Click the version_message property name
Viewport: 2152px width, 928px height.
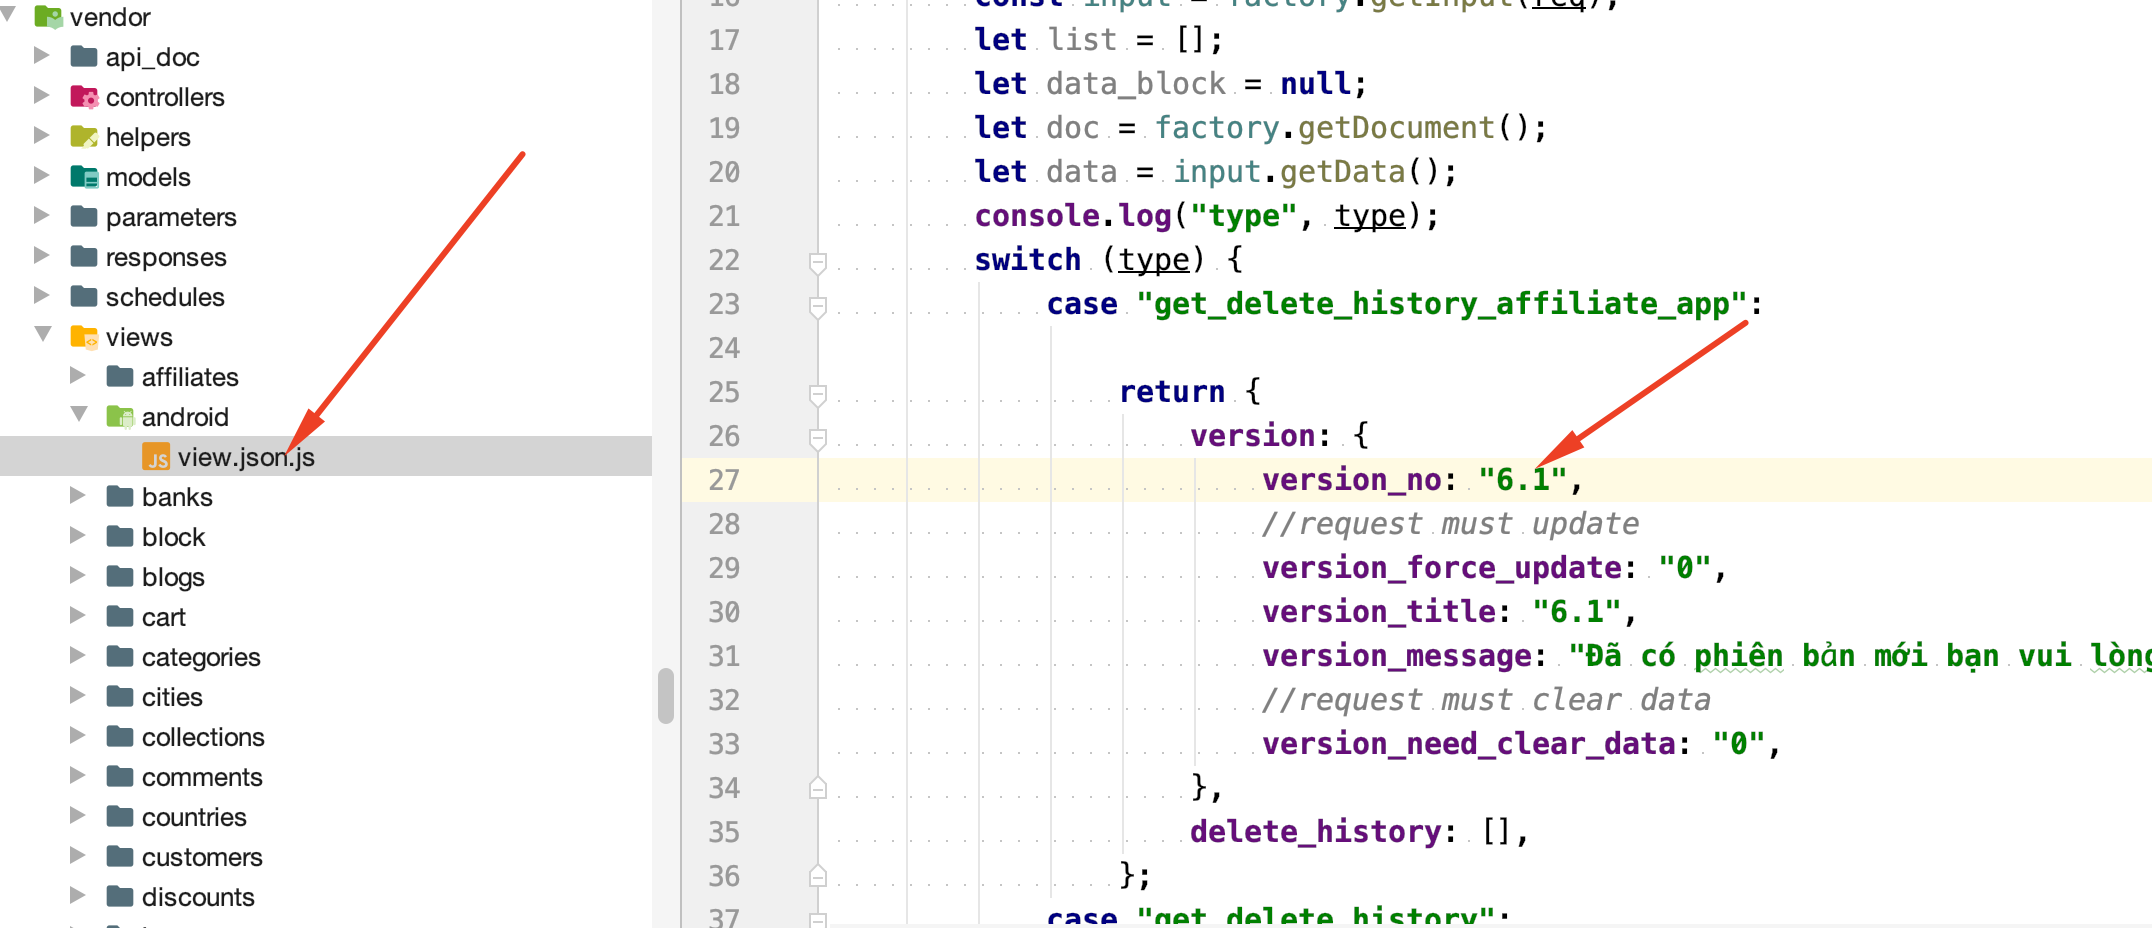pos(1397,656)
